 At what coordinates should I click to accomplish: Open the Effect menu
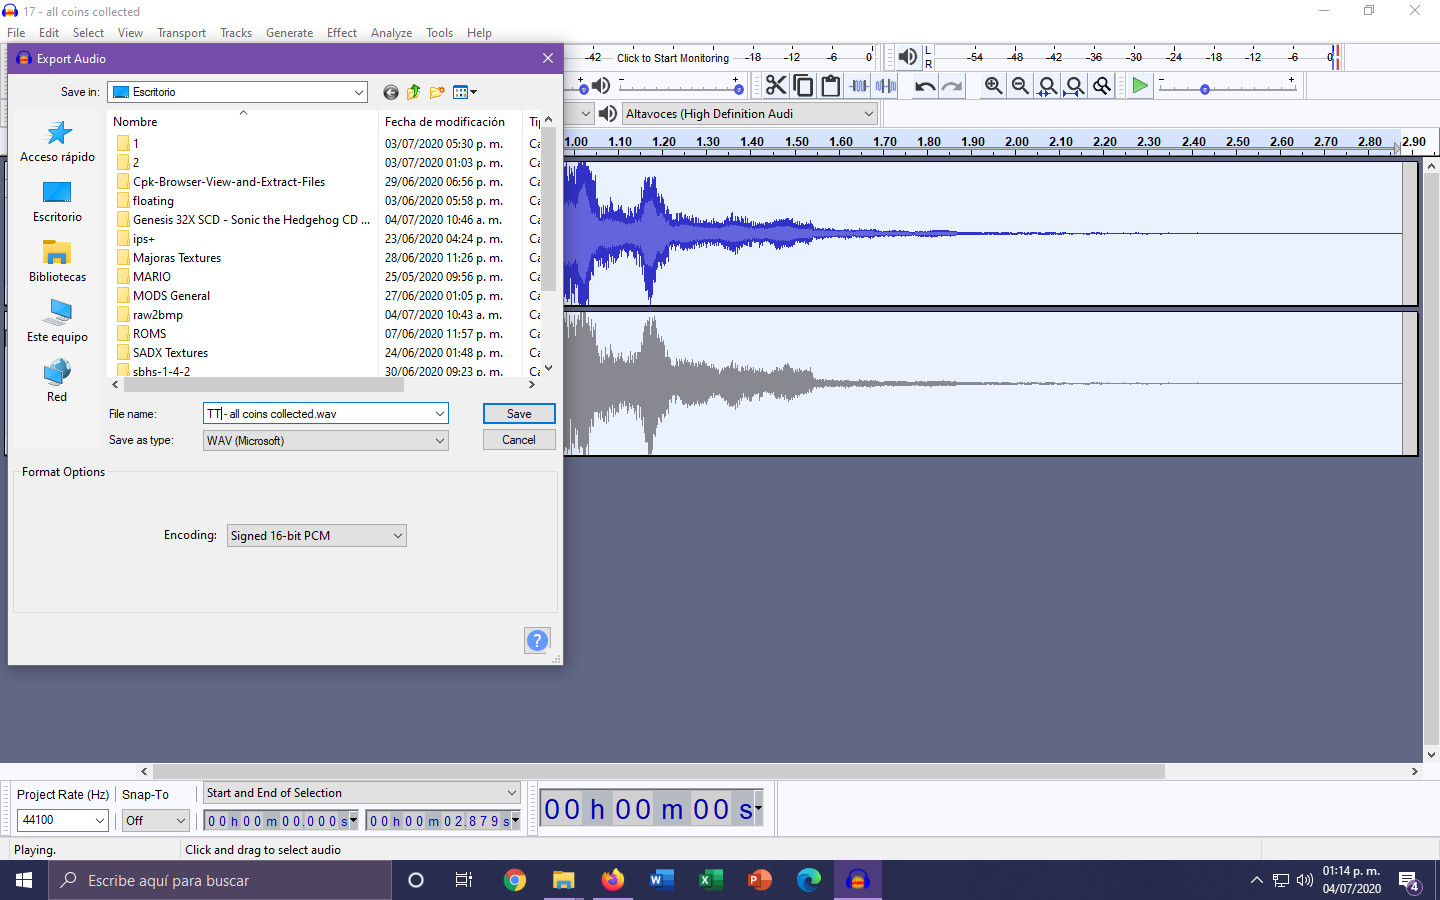coord(341,32)
